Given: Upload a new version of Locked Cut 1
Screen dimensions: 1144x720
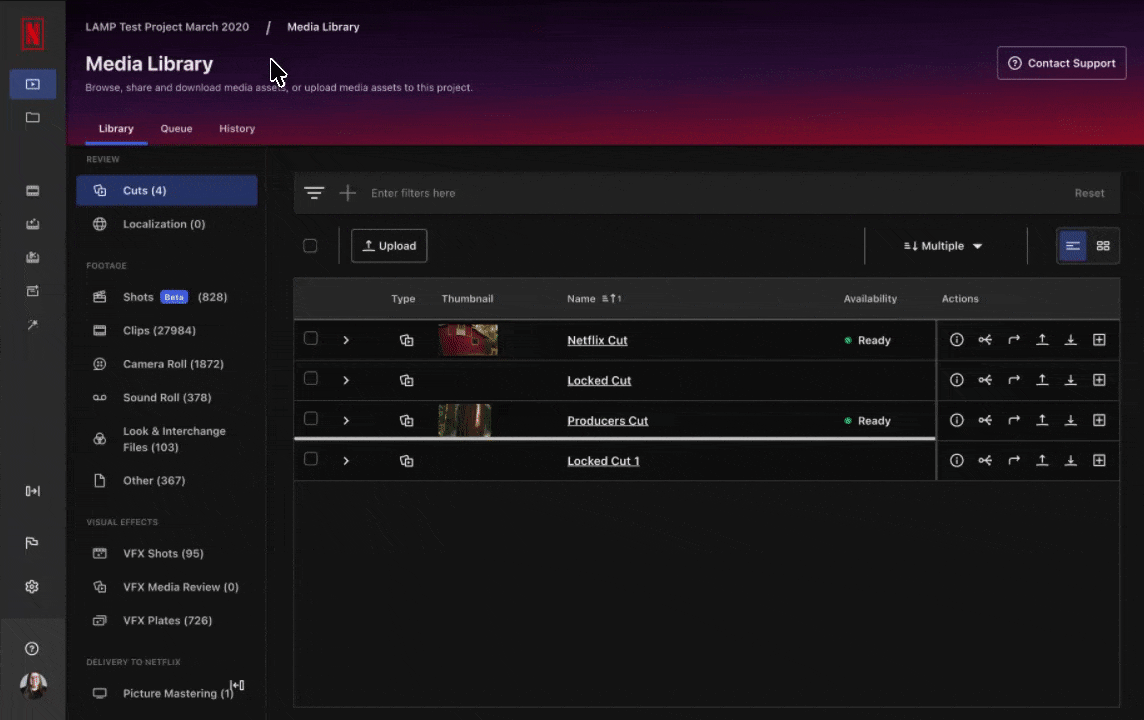Looking at the screenshot, I should coord(1042,460).
